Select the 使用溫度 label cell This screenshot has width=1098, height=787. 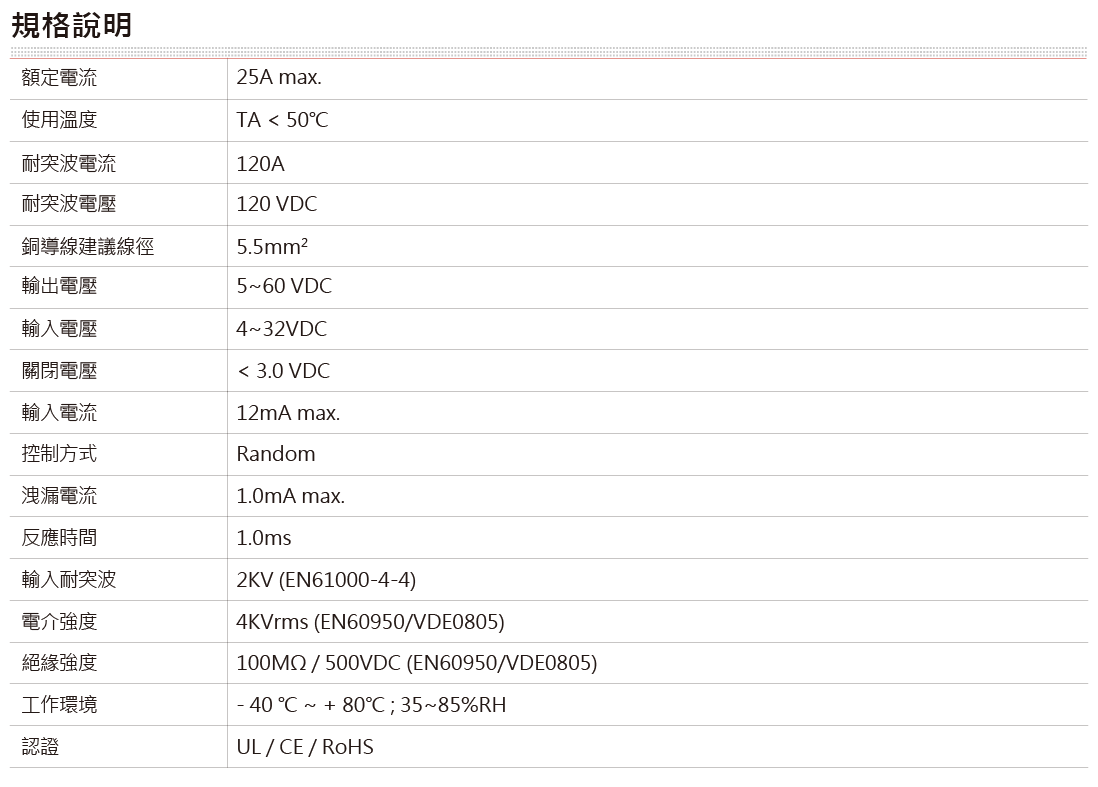(60, 120)
